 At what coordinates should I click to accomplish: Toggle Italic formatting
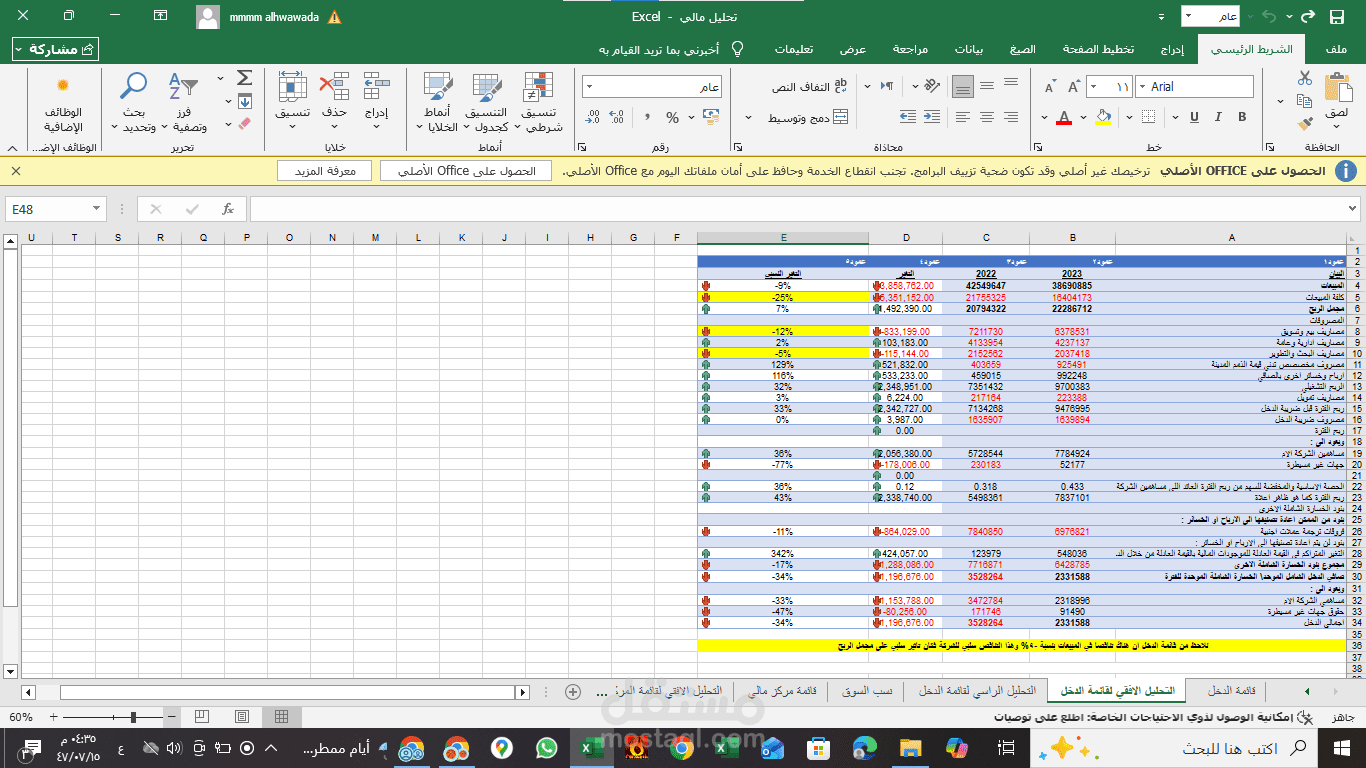1218,116
